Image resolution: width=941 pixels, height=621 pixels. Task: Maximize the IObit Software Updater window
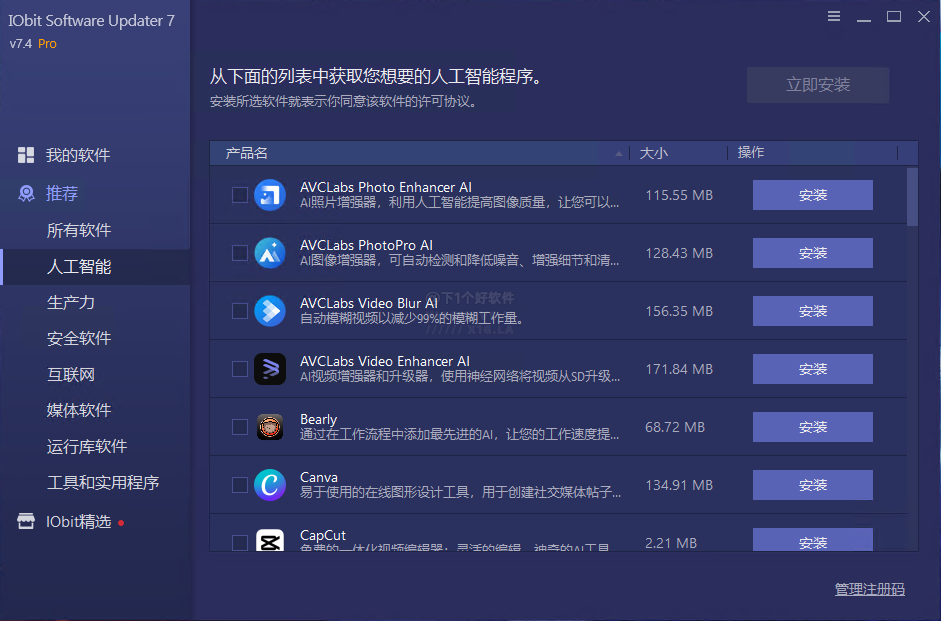click(894, 16)
